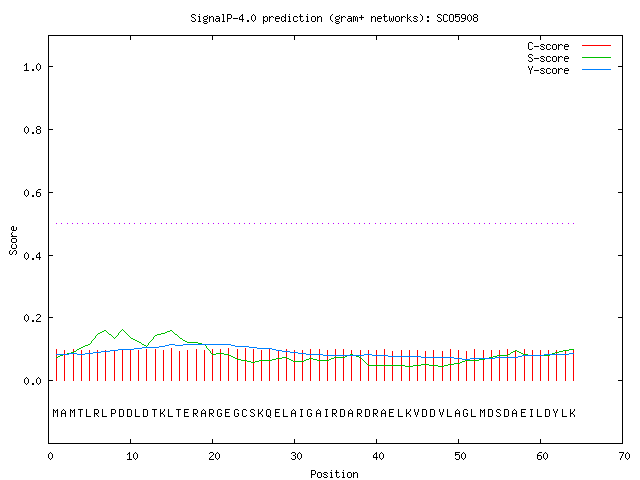
Task: Click the Score y-axis label
Action: click(13, 240)
